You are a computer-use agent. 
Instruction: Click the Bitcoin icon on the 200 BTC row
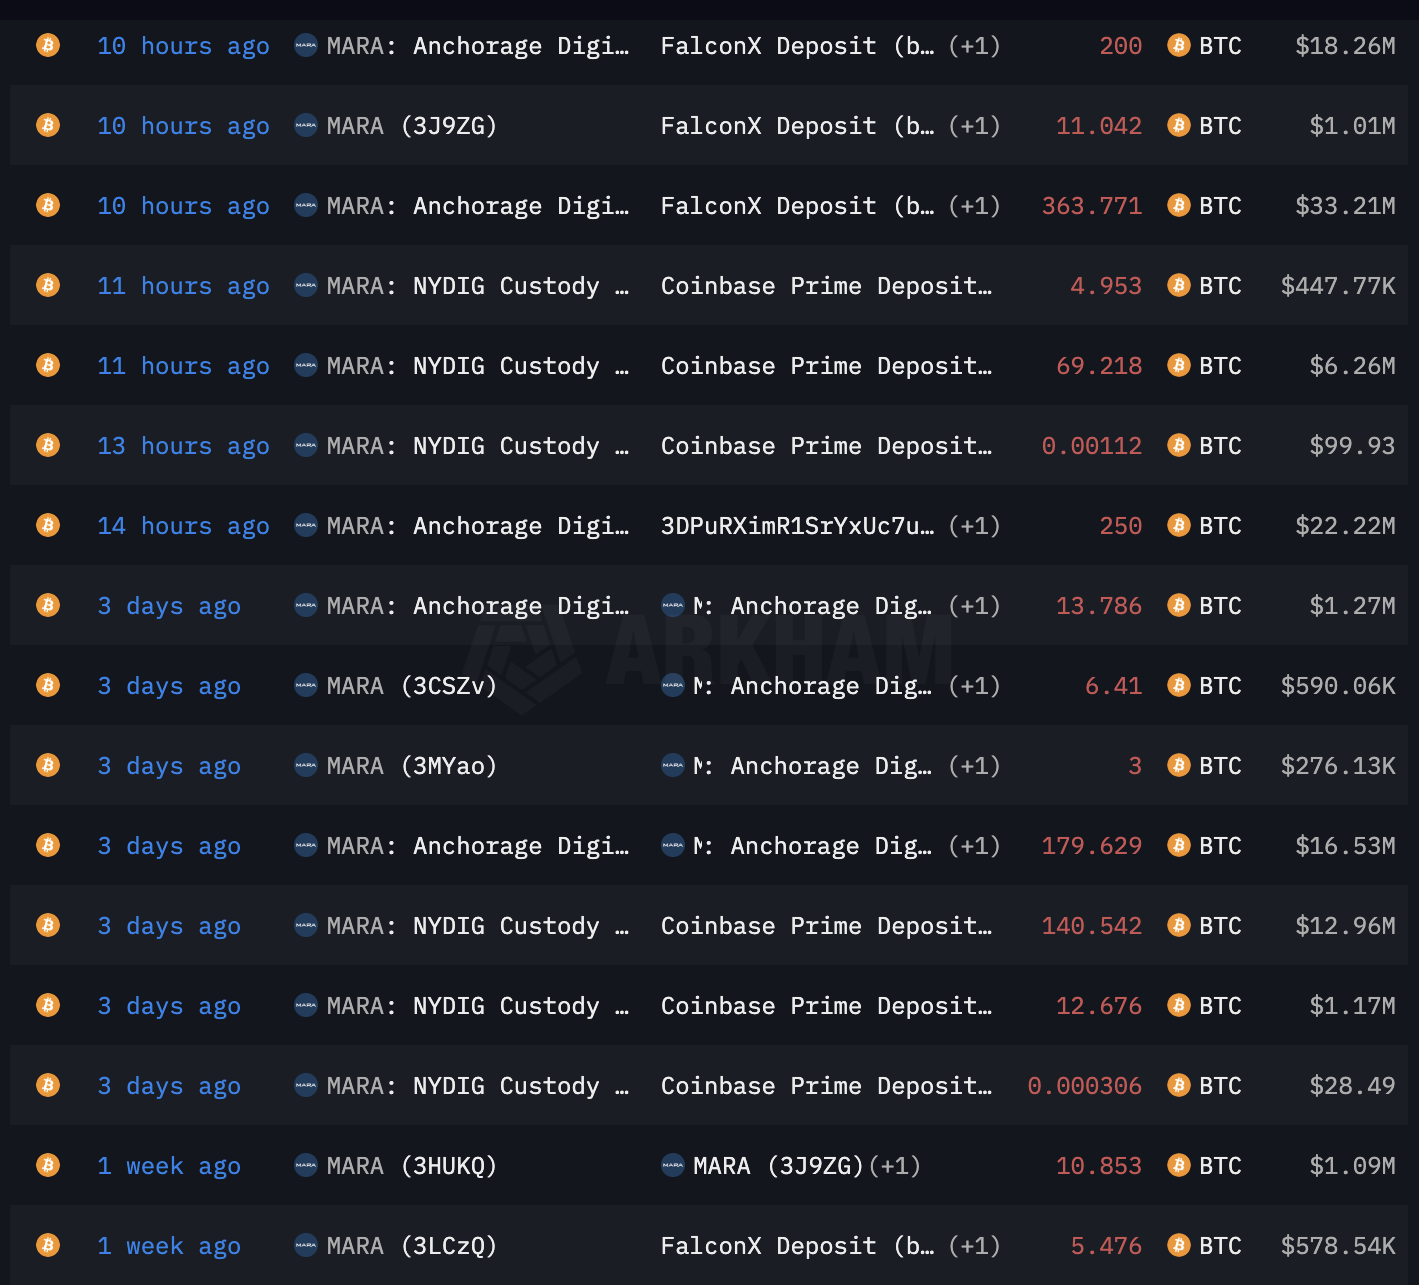click(x=47, y=45)
